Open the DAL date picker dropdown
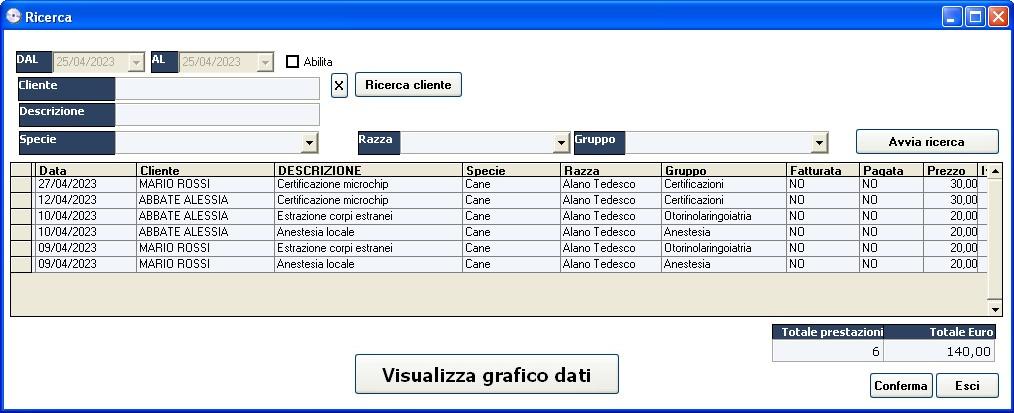The width and height of the screenshot is (1014, 413). [x=137, y=62]
